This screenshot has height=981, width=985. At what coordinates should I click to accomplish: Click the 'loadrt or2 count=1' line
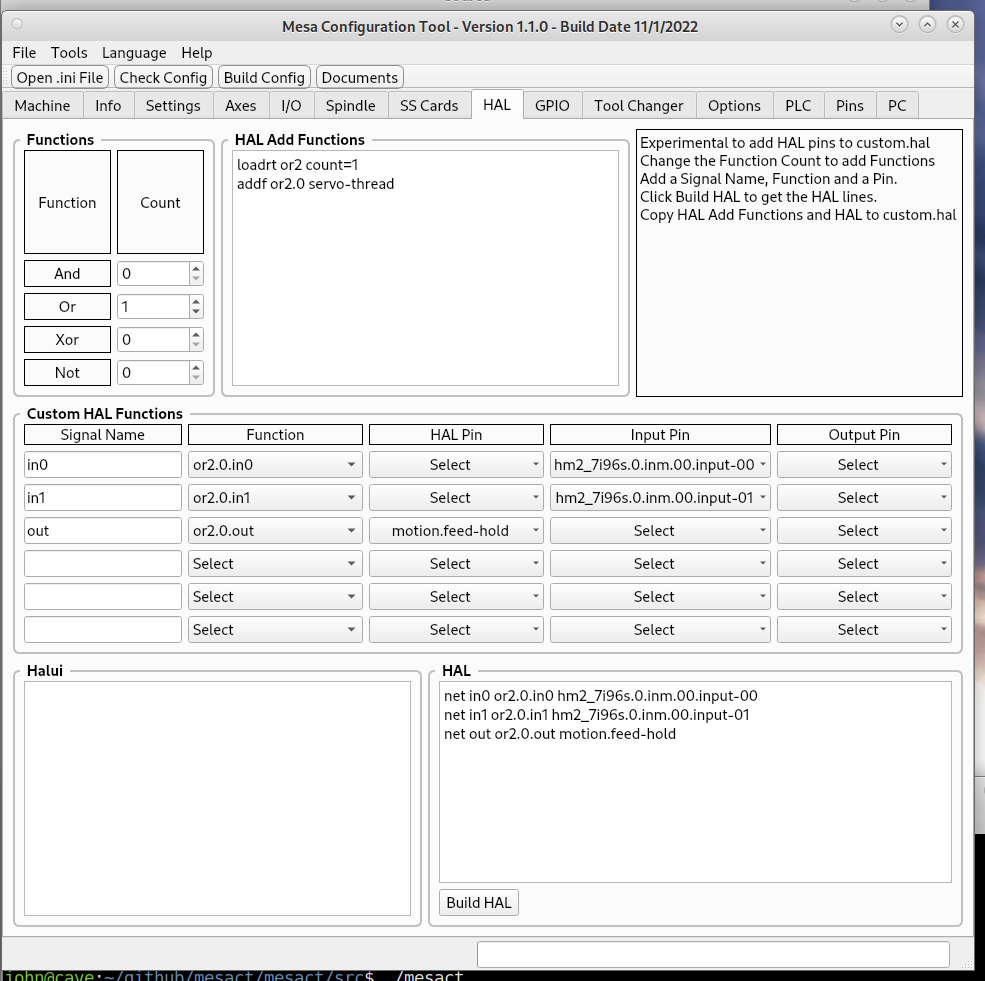[297, 165]
